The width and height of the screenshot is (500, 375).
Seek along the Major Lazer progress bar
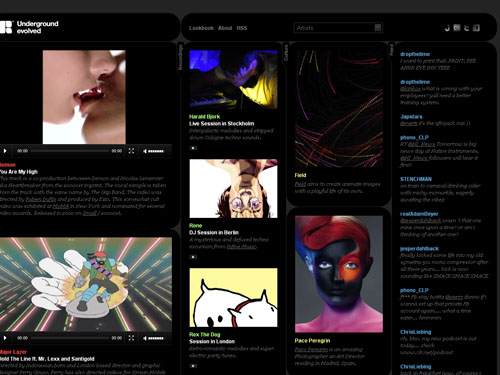tap(70, 338)
